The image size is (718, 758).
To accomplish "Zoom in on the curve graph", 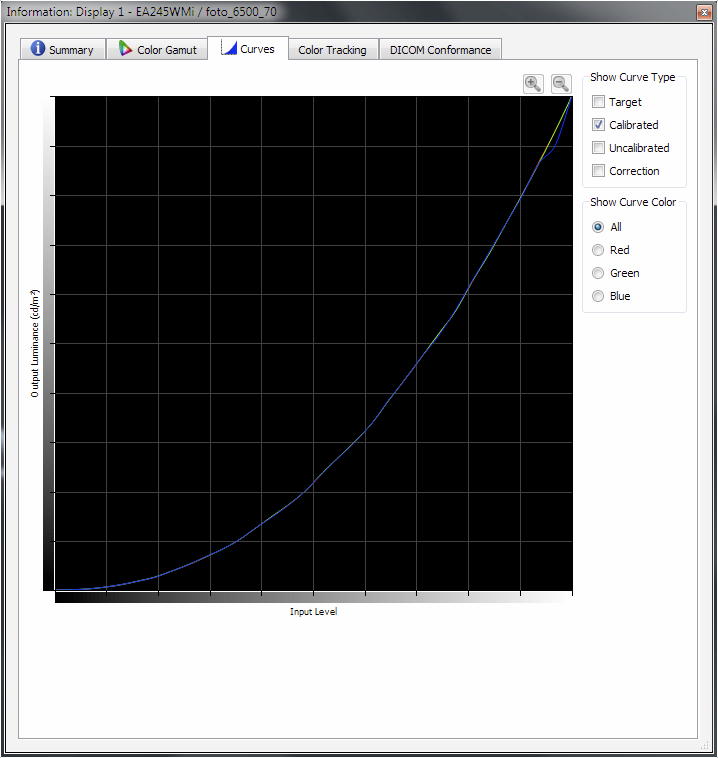I will click(x=533, y=84).
